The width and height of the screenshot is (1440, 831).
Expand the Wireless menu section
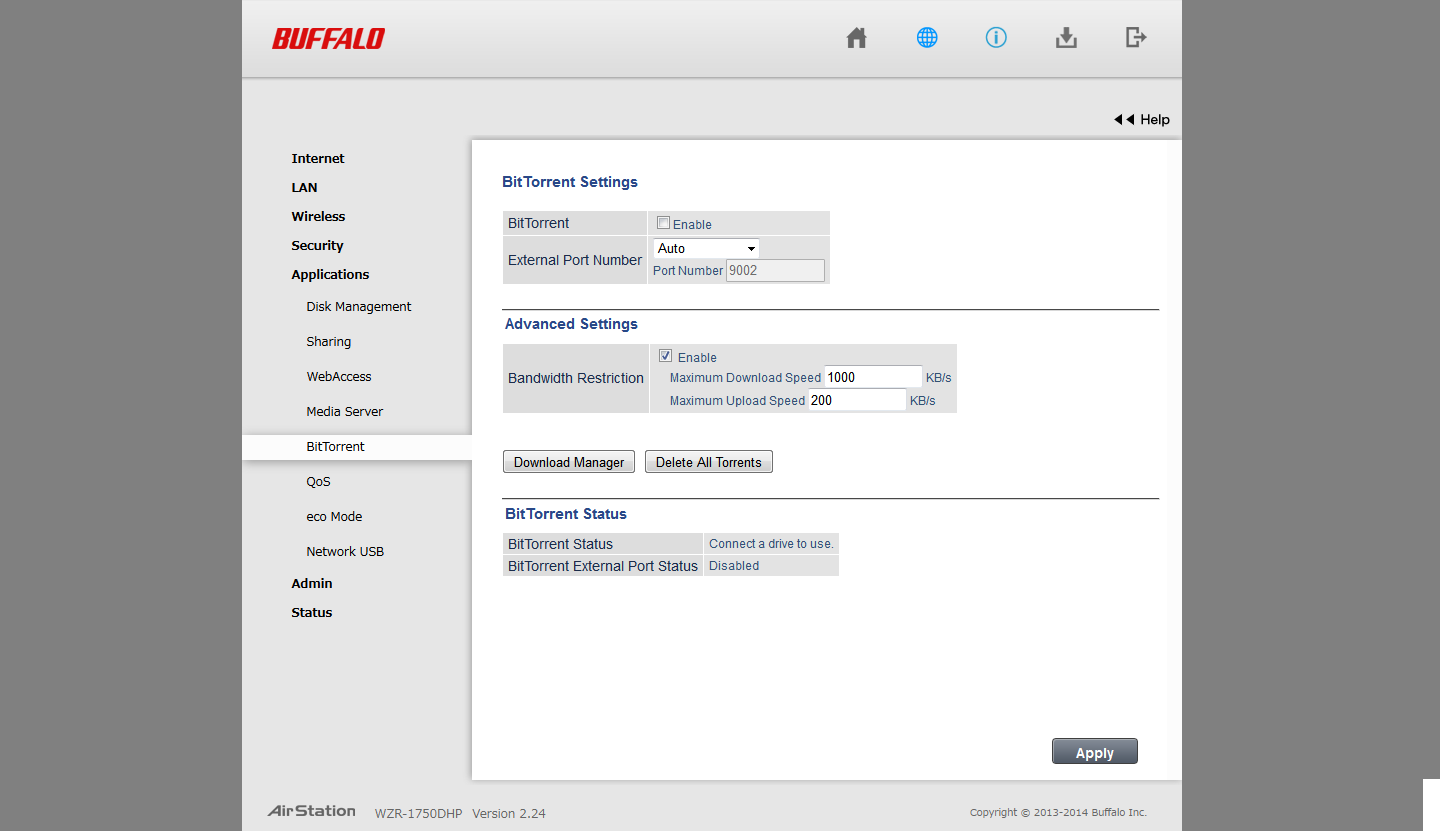click(318, 216)
